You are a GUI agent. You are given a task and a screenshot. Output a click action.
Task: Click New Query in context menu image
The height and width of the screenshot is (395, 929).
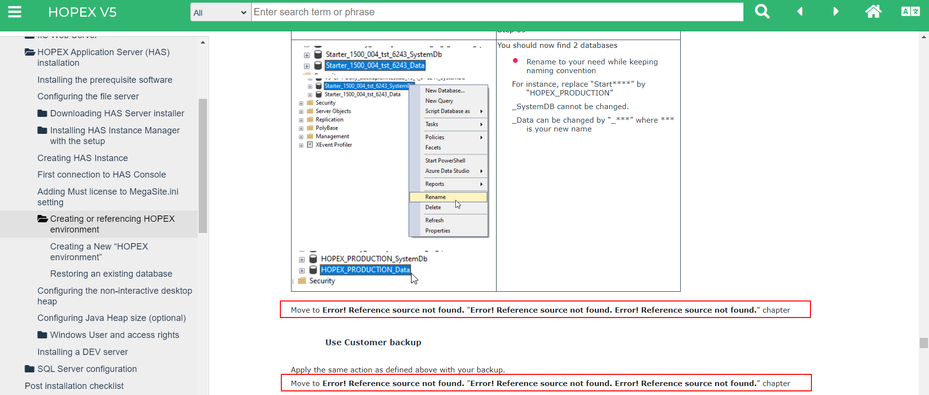439,101
